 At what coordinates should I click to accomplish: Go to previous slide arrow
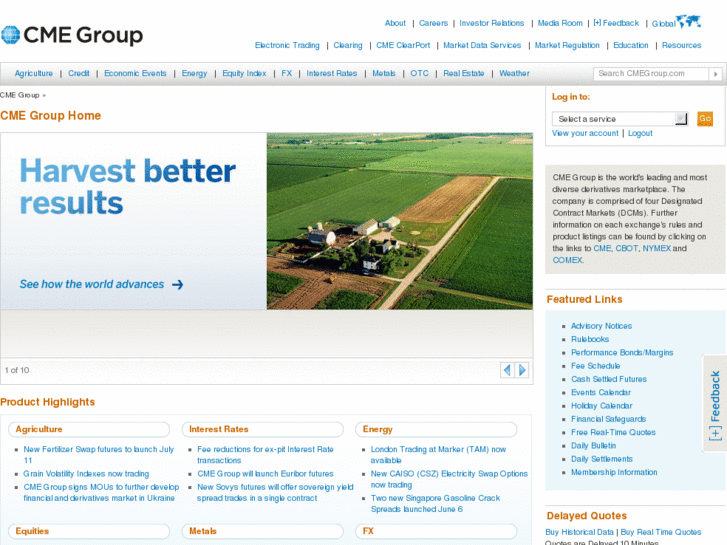507,370
